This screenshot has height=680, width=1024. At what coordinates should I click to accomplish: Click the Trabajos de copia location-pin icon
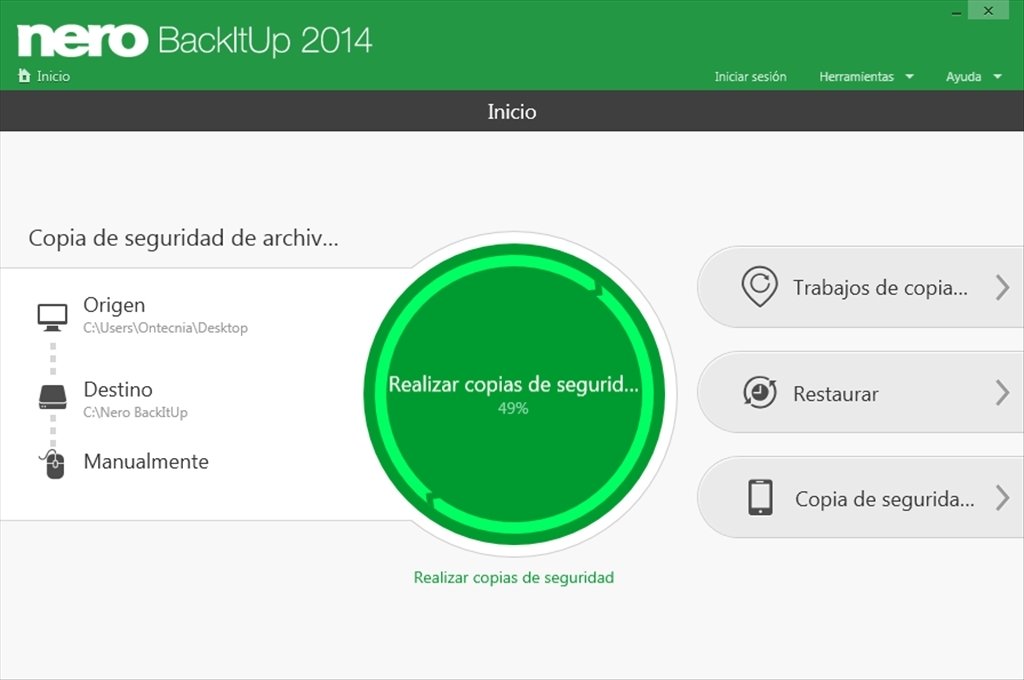(x=760, y=286)
